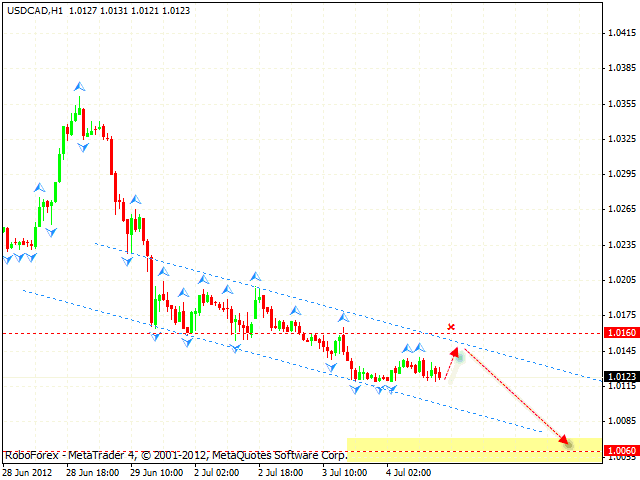
Task: Select the 1.0325 price axis label
Action: coord(621,139)
